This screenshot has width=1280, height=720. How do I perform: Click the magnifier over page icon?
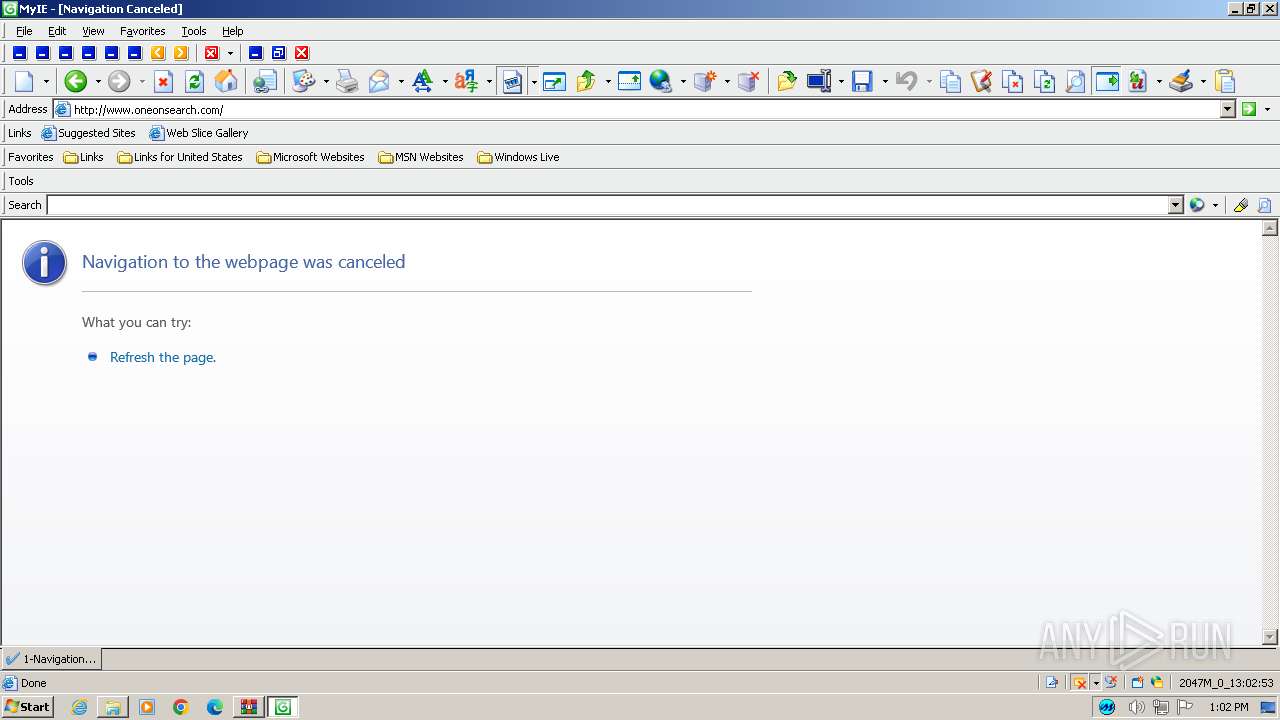(x=1075, y=82)
